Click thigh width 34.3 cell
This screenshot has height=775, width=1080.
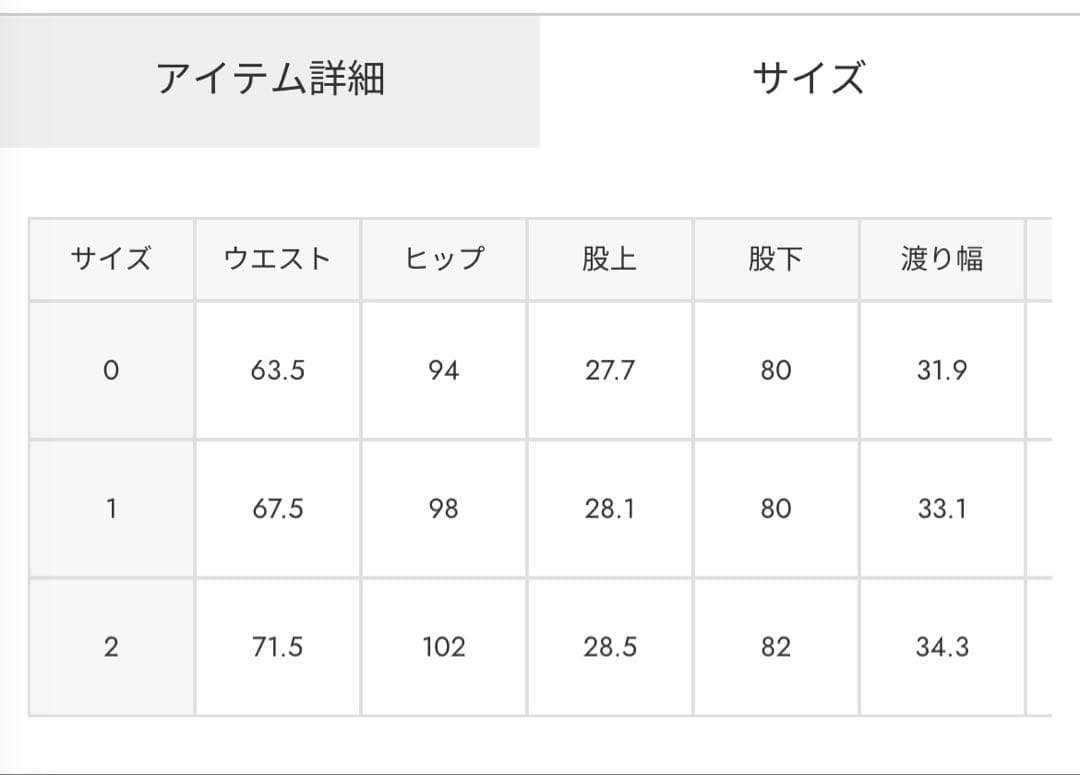(941, 647)
